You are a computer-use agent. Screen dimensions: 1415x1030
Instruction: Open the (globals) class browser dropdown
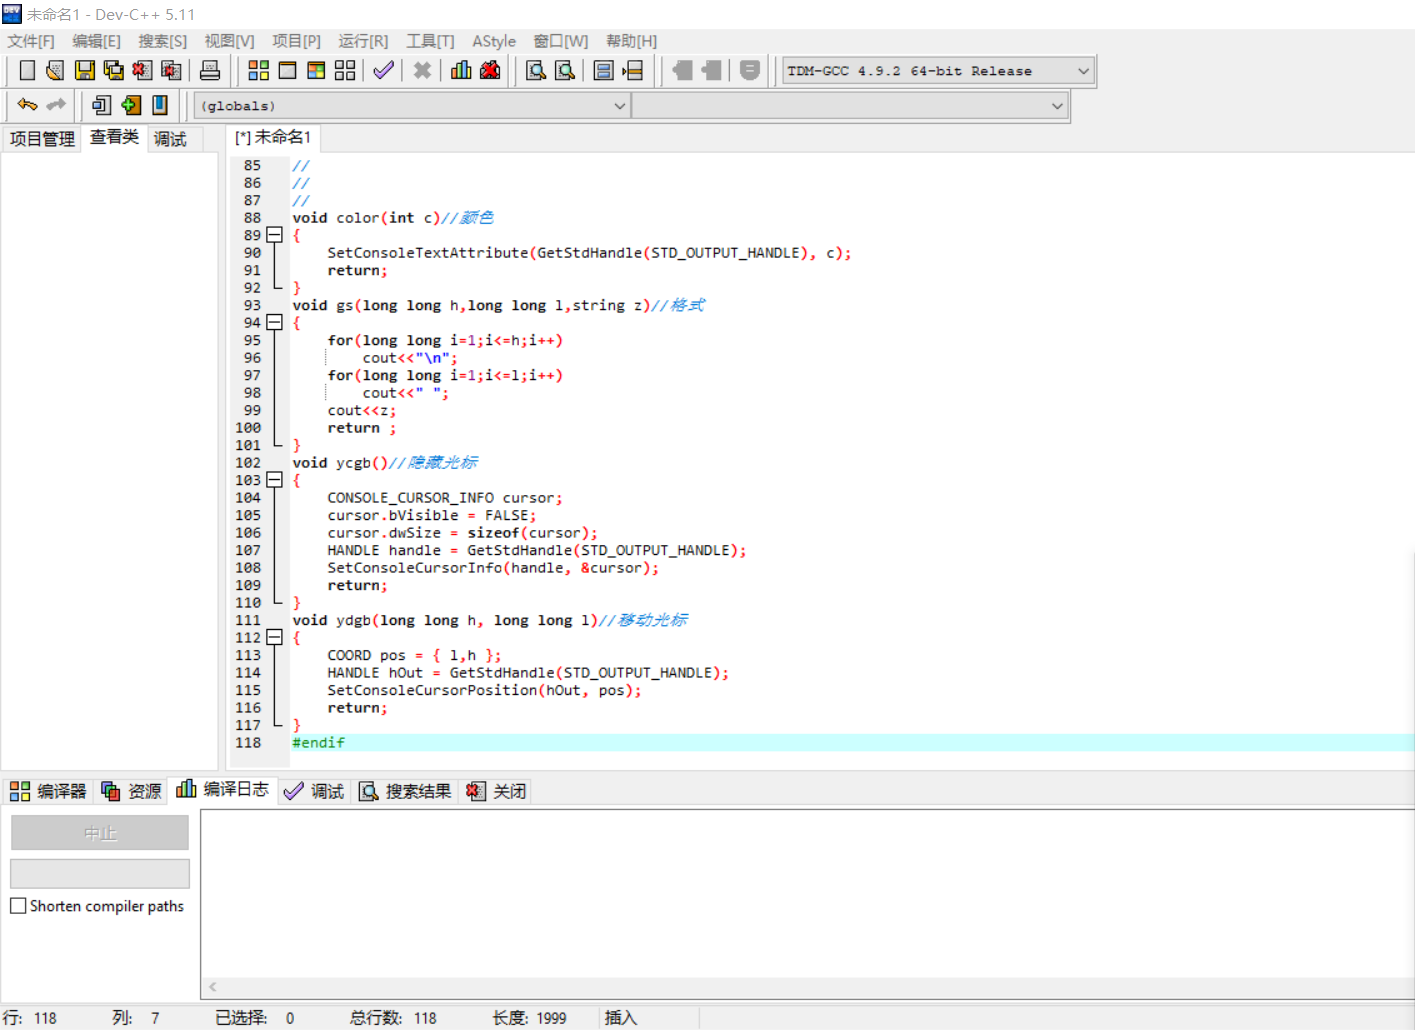point(619,105)
